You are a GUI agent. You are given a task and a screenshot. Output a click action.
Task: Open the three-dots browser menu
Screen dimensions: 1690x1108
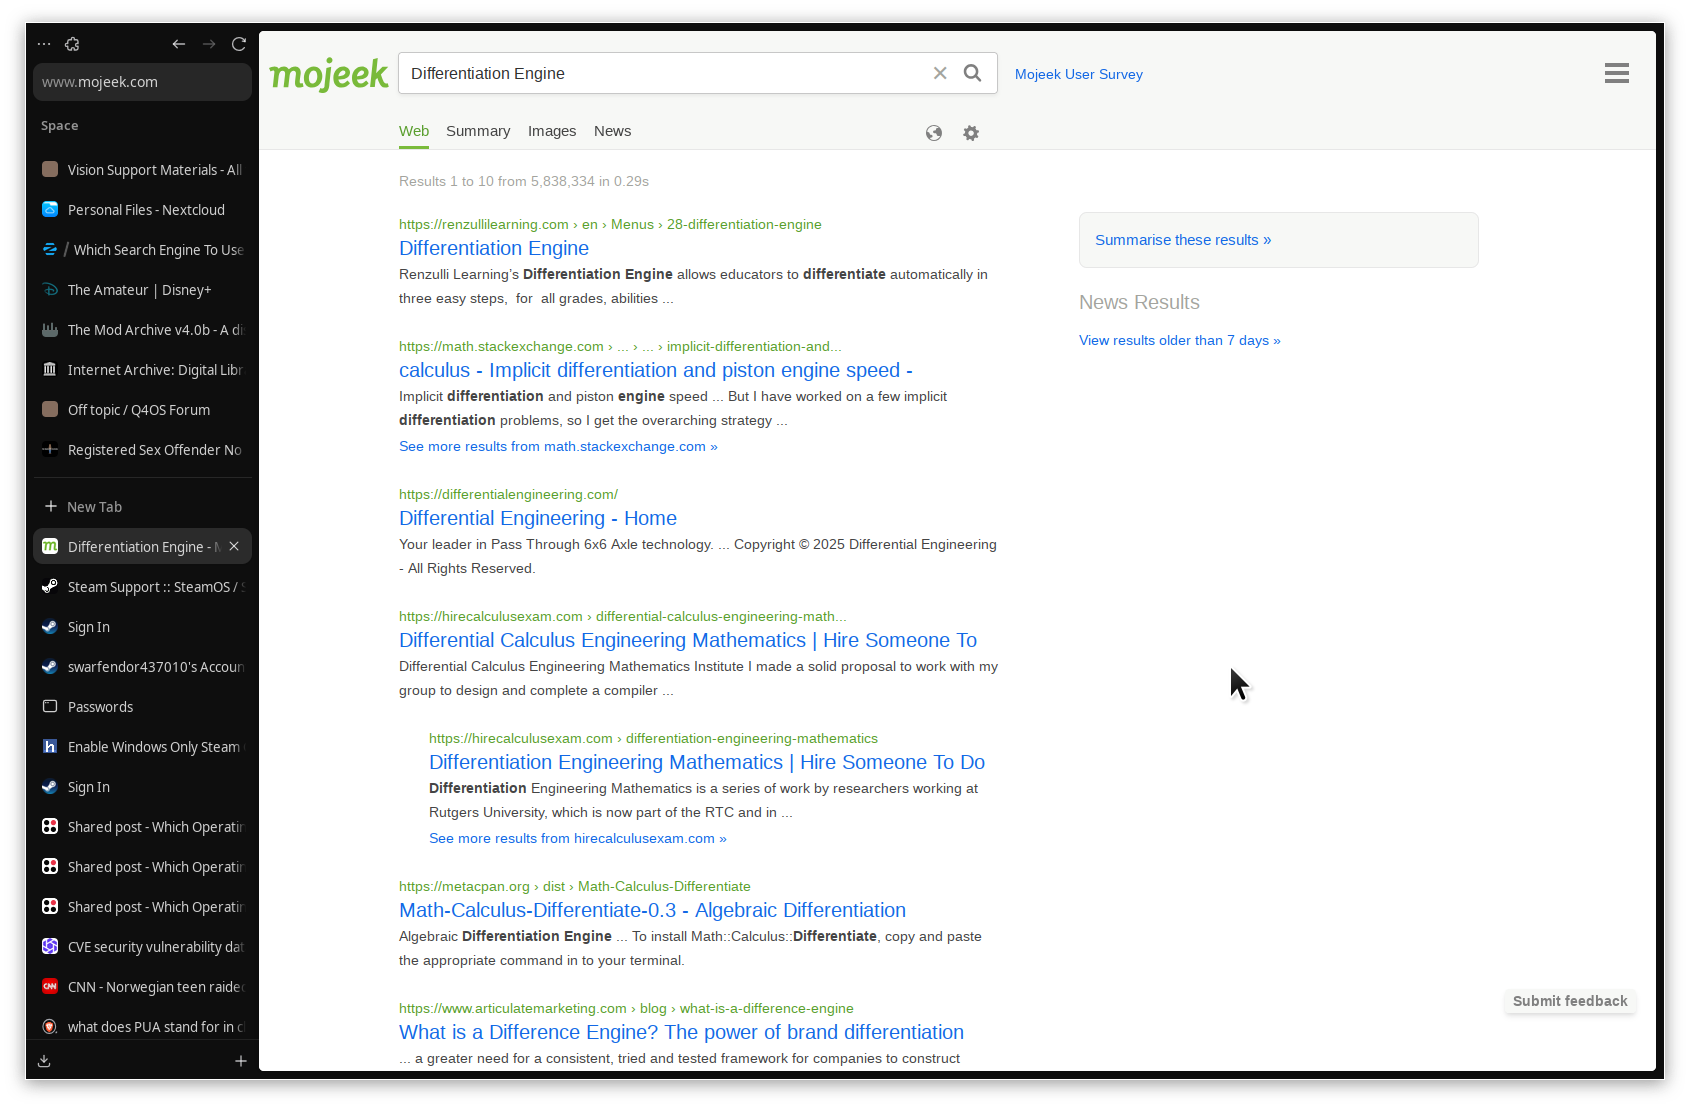coord(44,44)
